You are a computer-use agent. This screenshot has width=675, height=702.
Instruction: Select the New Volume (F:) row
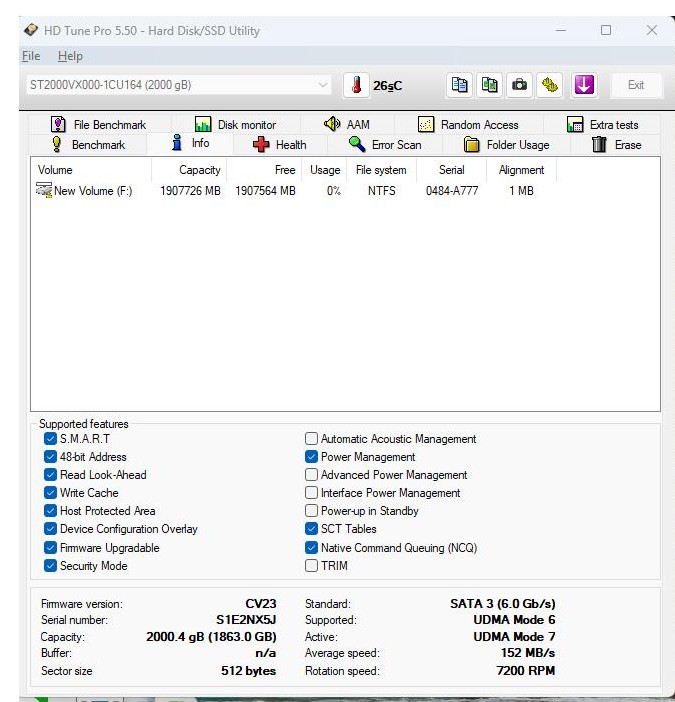click(x=92, y=191)
